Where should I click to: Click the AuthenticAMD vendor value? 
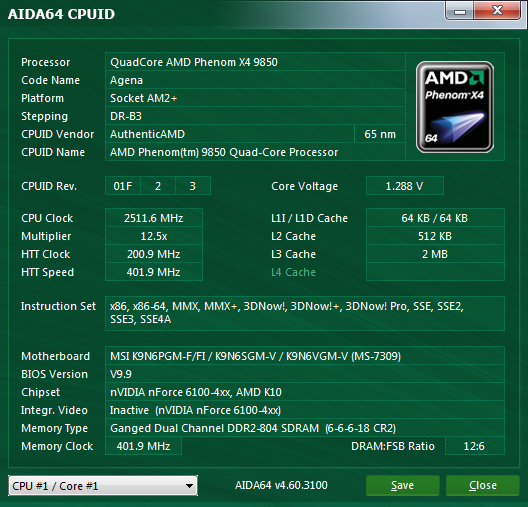[230, 134]
